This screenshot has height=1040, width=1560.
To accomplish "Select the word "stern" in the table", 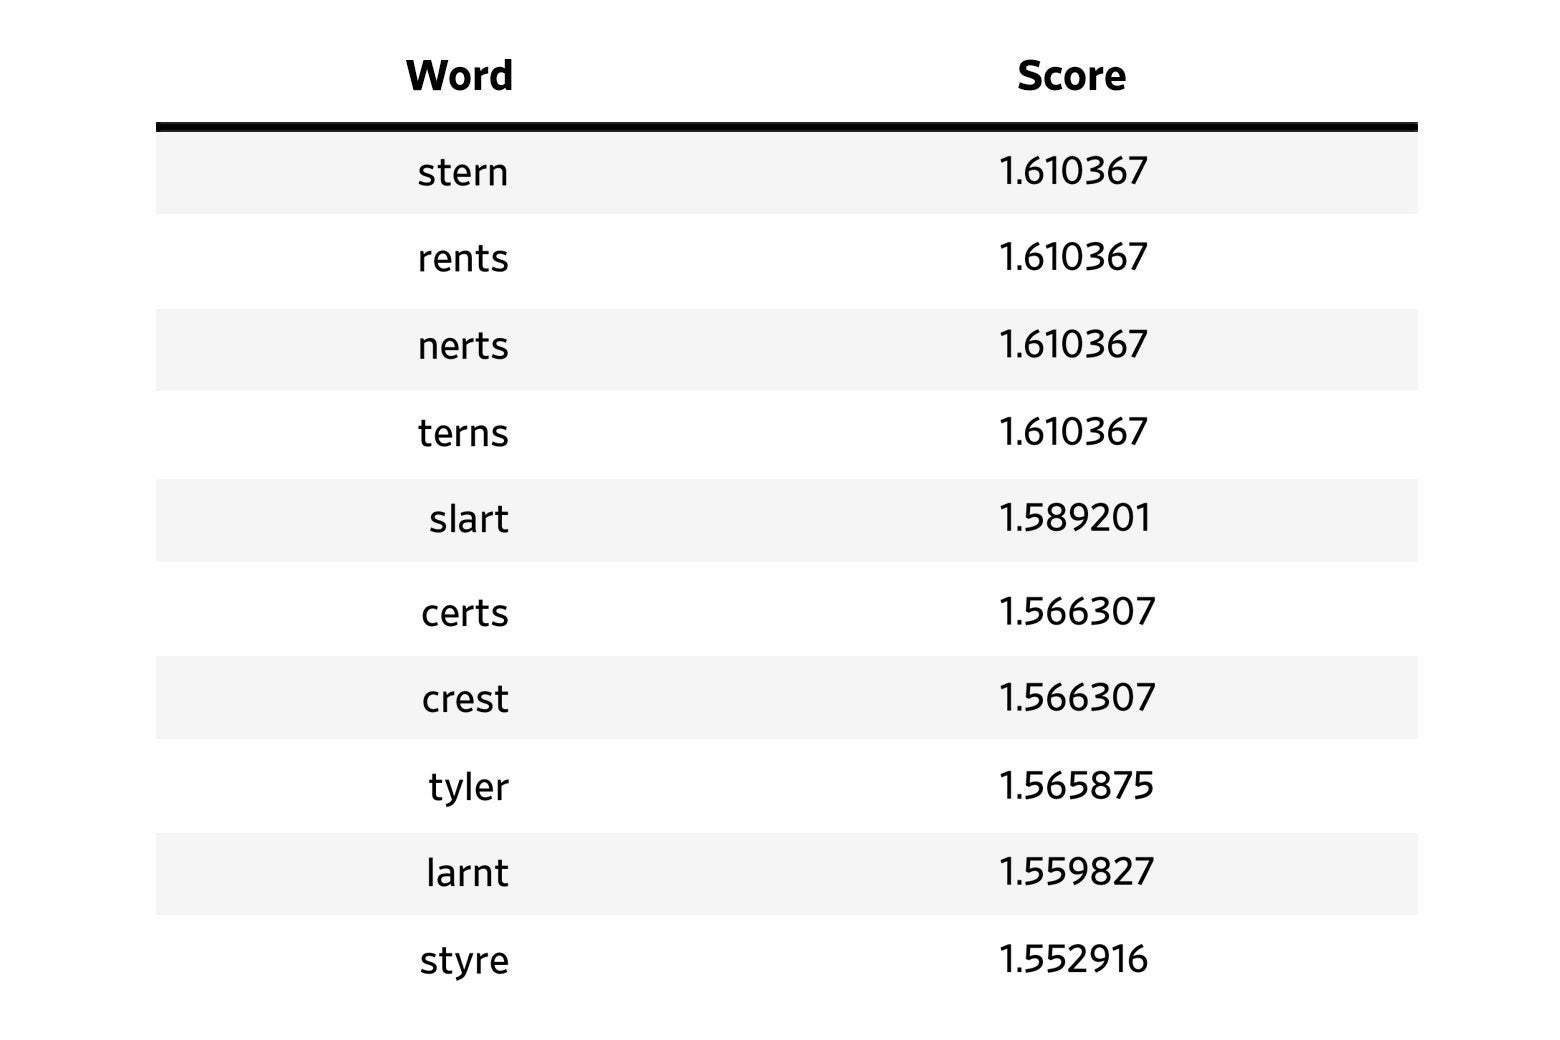I will pyautogui.click(x=462, y=173).
